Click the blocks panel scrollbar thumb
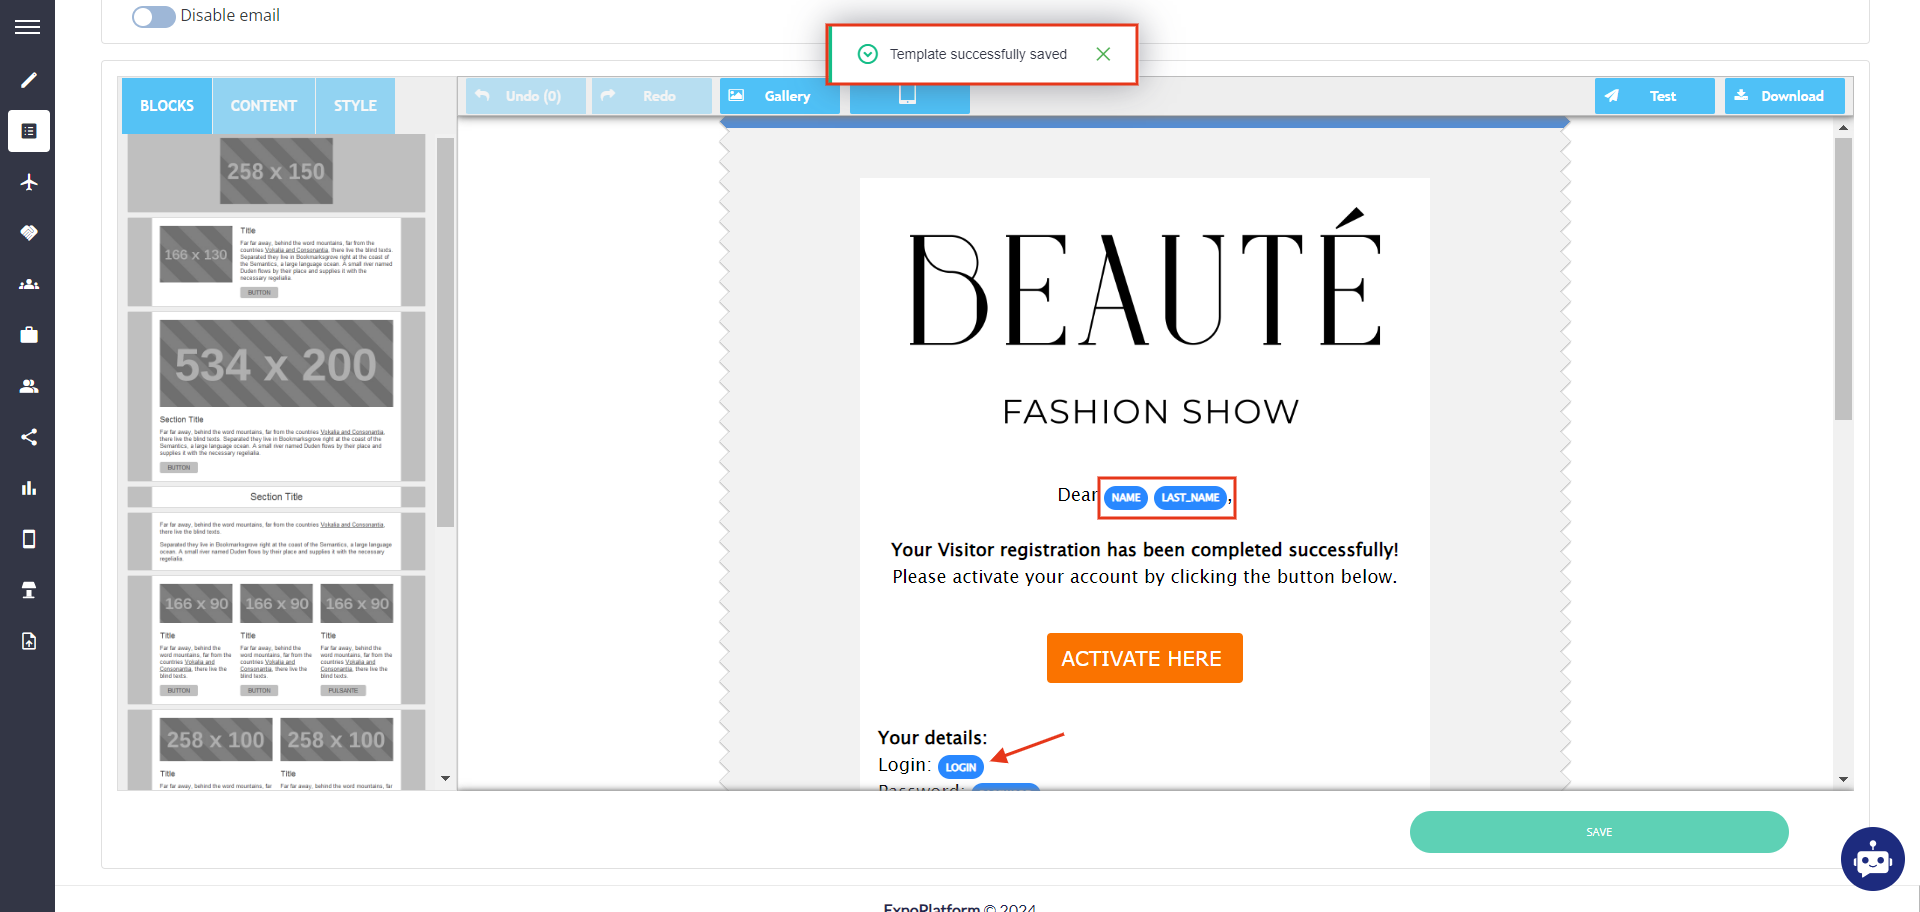 (445, 332)
